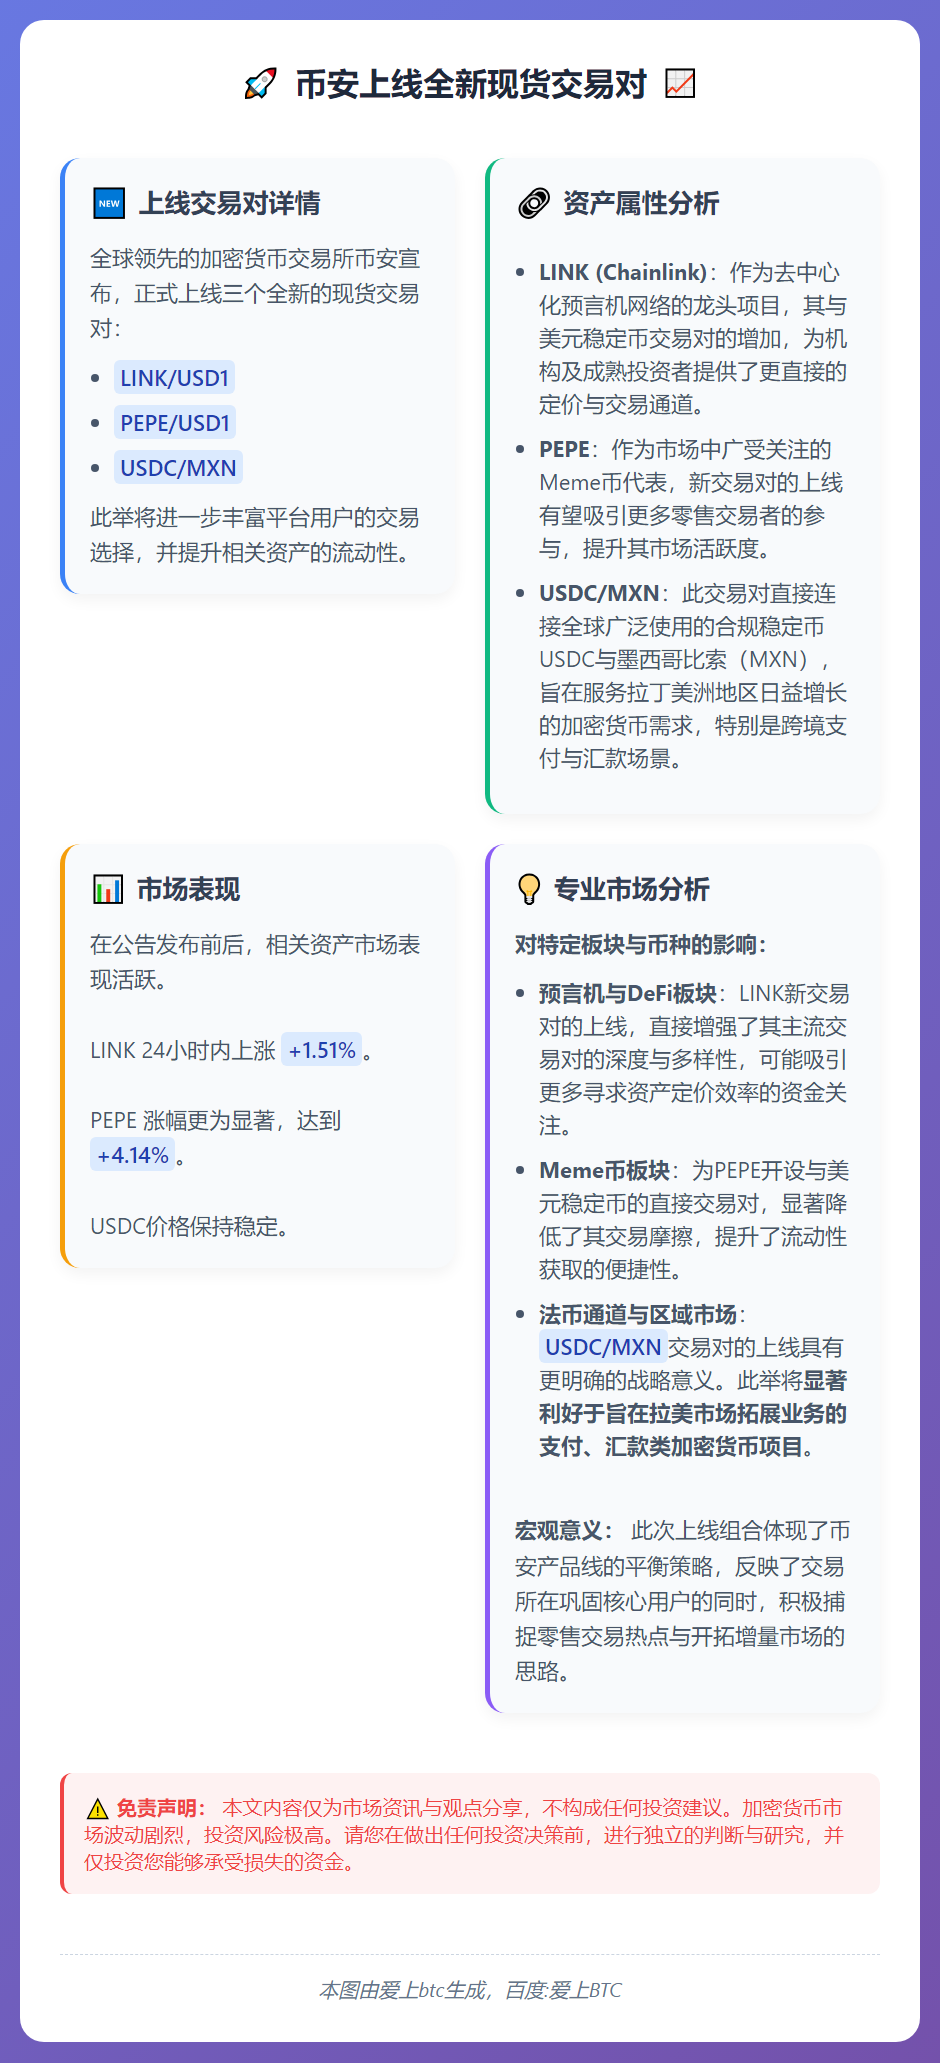940x2063 pixels.
Task: Click the text PEPE 涨幅更为显著，达到
Action: [215, 1120]
